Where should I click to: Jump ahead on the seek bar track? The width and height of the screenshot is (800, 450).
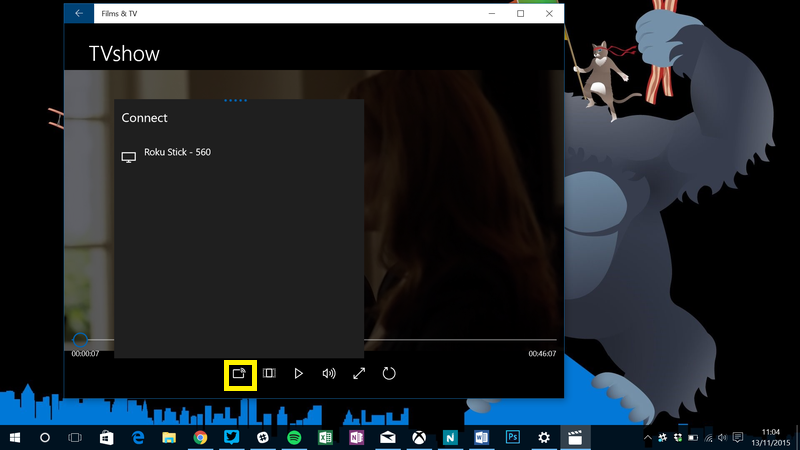[x=460, y=339]
